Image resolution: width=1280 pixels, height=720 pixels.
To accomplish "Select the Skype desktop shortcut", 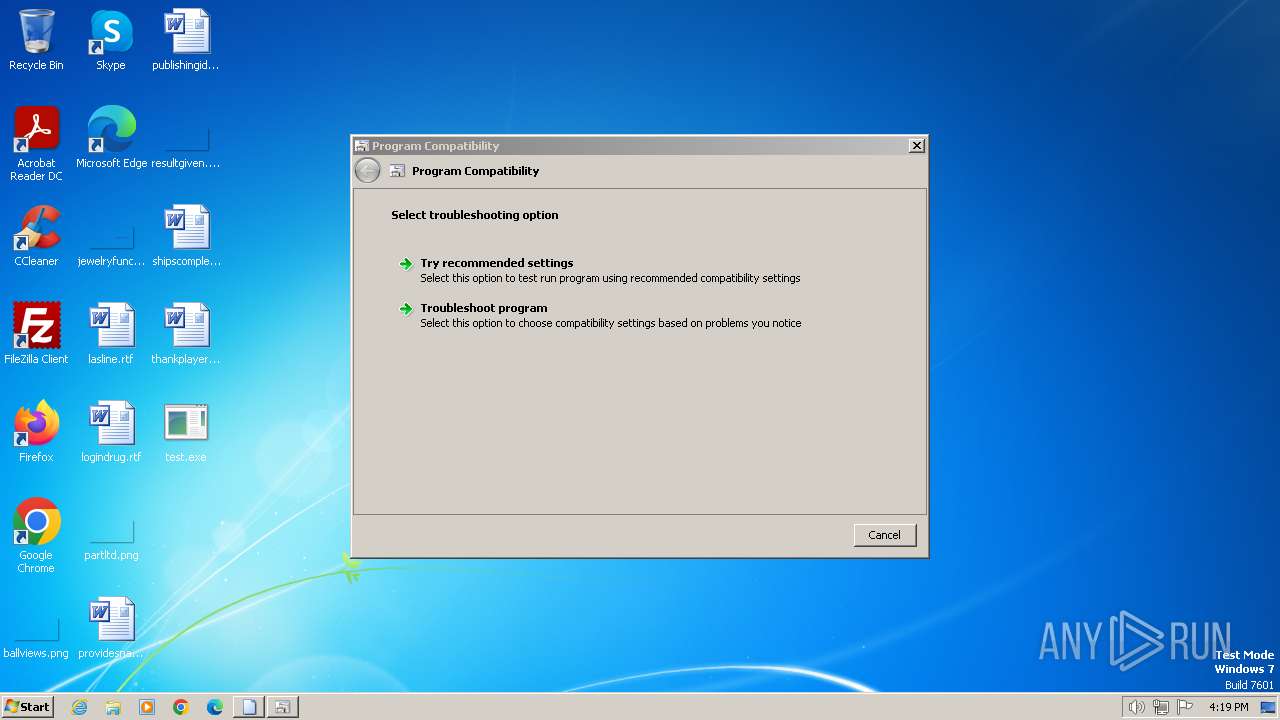I will (x=111, y=41).
